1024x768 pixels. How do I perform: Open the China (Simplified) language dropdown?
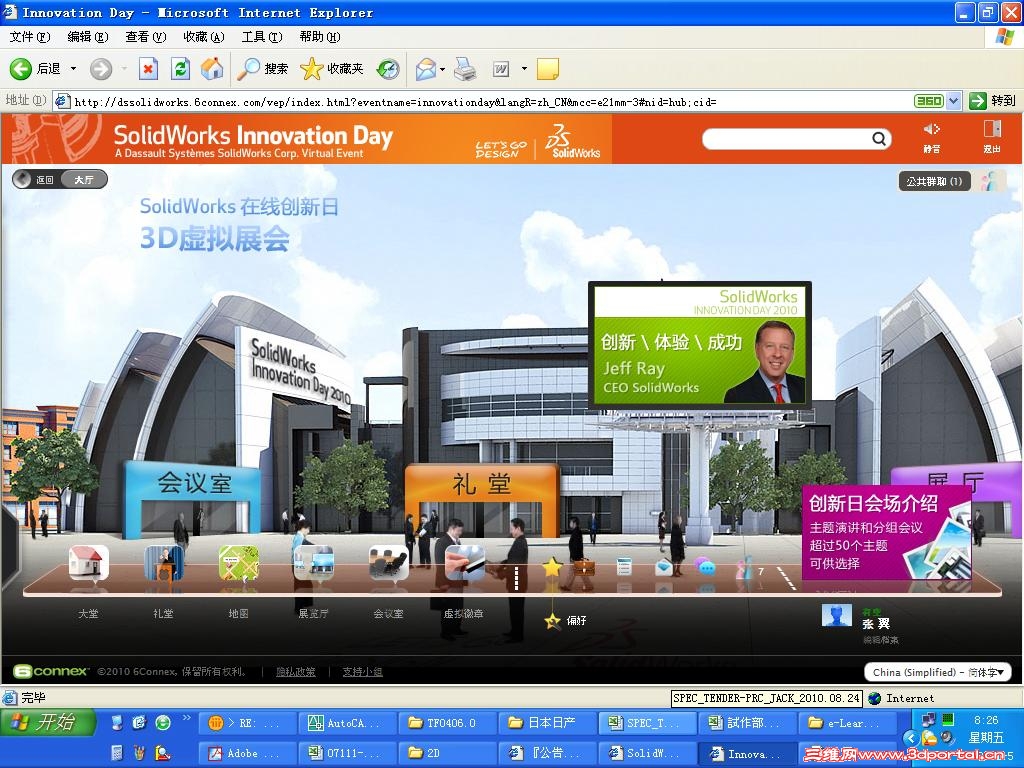[x=938, y=672]
